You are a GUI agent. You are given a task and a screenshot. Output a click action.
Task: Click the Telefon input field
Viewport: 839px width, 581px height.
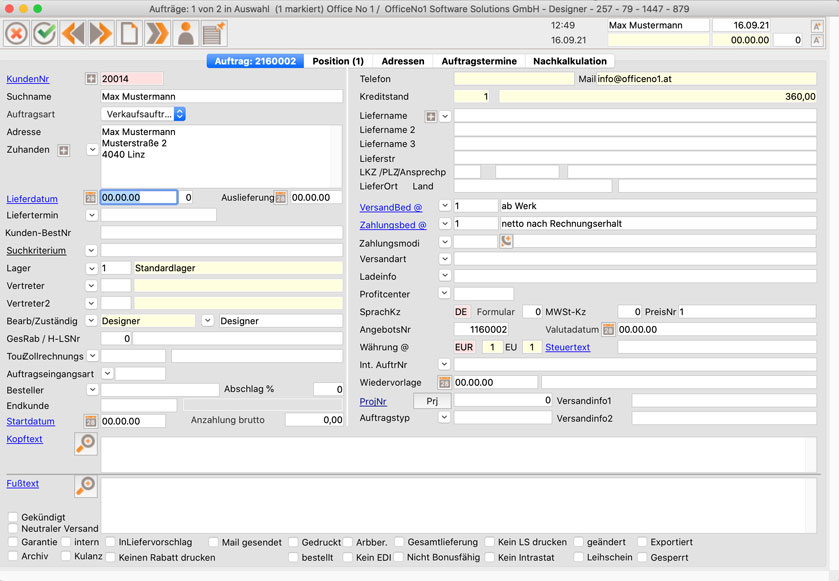(514, 79)
